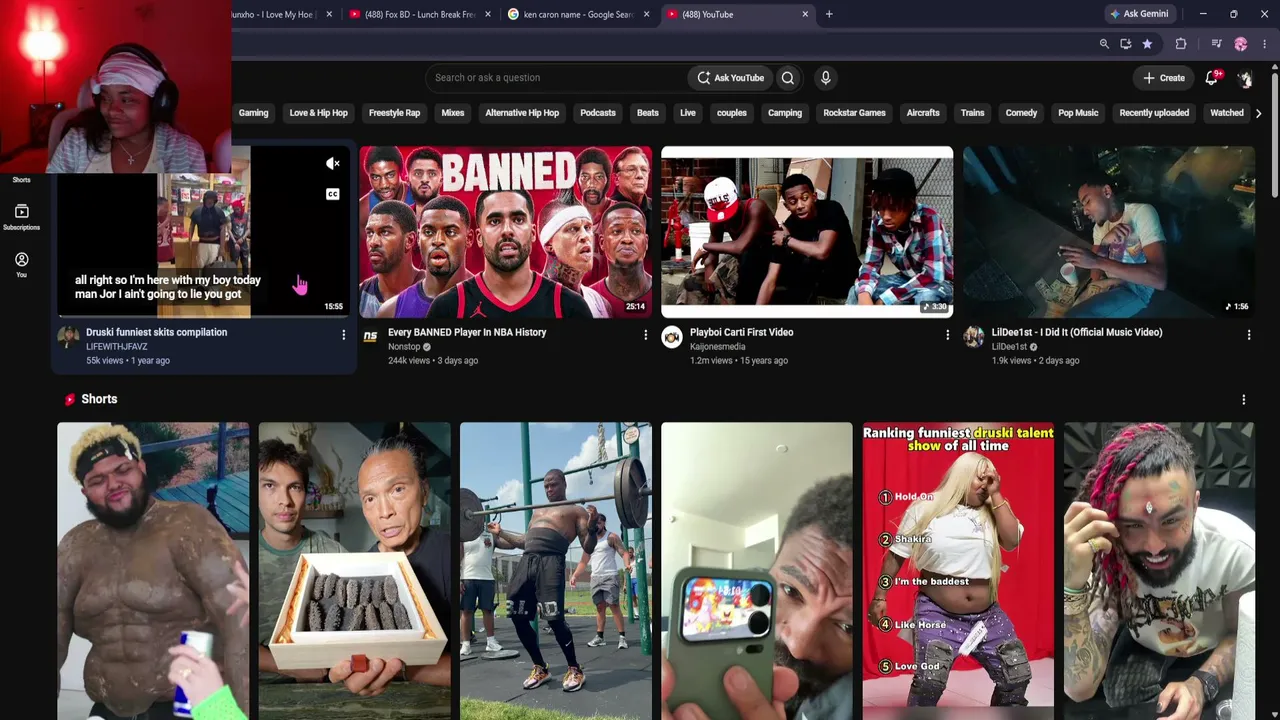Filter feed by Love & Hip Hop chip
This screenshot has height=720, width=1280.
click(318, 113)
